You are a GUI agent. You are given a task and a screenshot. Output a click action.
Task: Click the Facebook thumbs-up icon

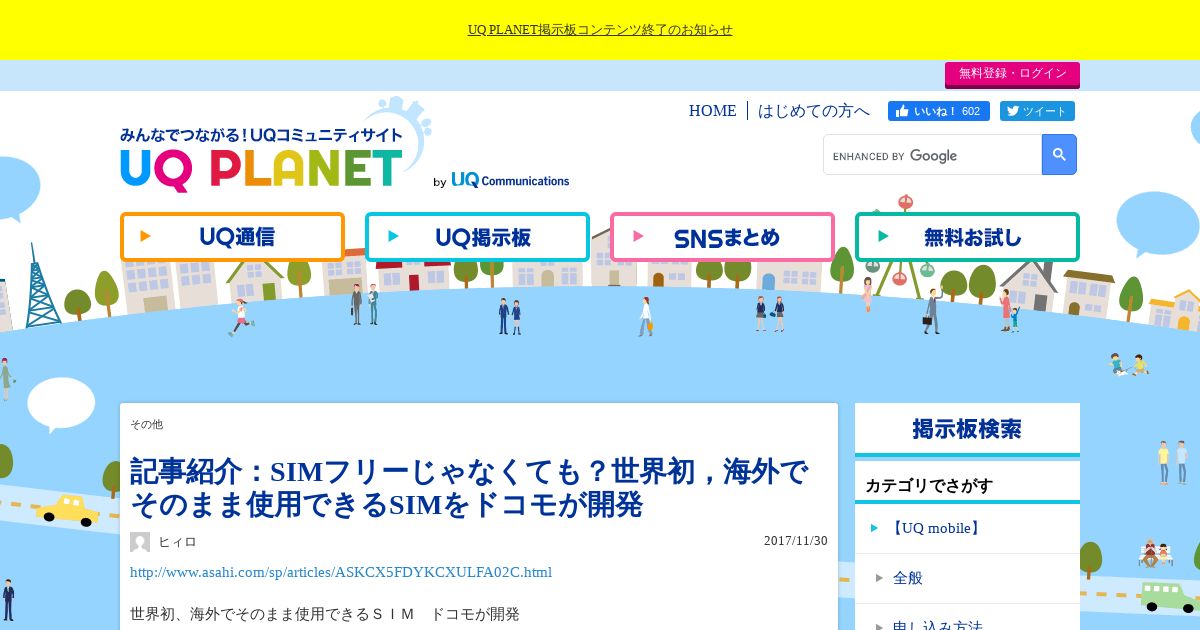(902, 111)
